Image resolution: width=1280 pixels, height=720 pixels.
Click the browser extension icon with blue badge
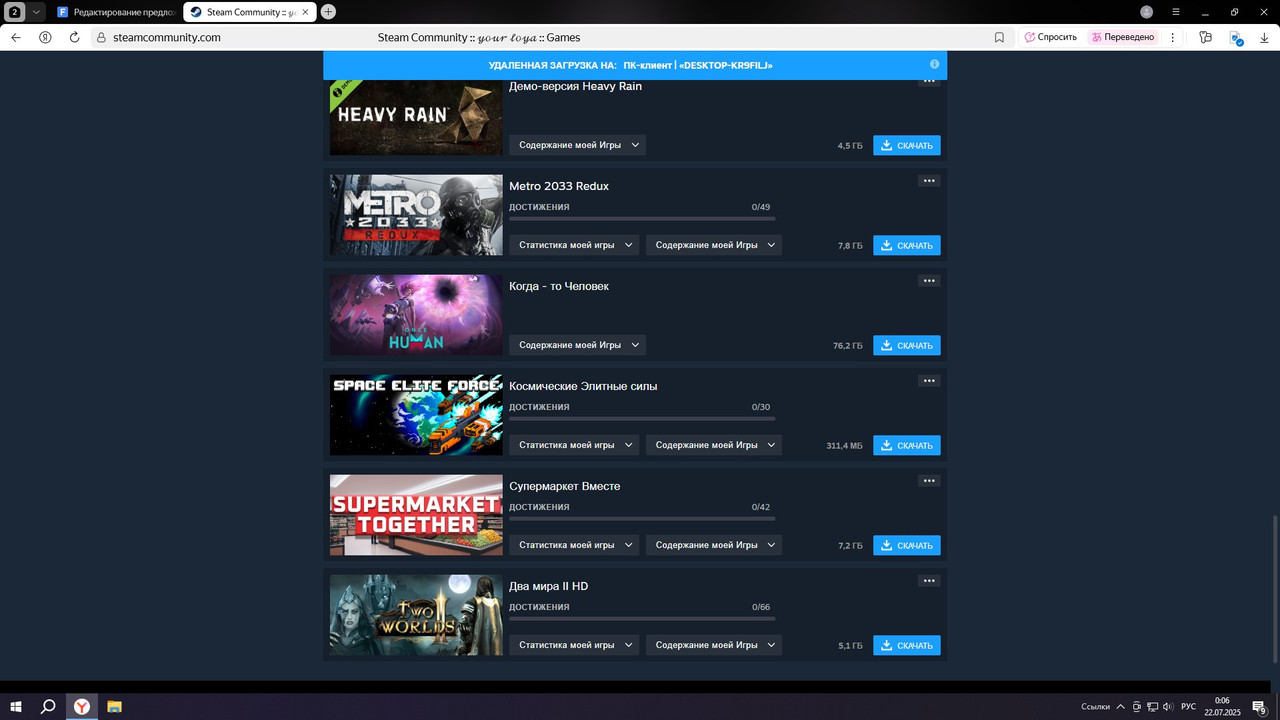pyautogui.click(x=1236, y=37)
